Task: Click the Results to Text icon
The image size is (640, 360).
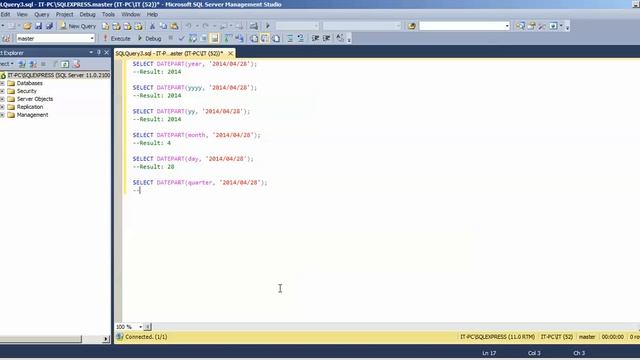Action: tap(254, 38)
